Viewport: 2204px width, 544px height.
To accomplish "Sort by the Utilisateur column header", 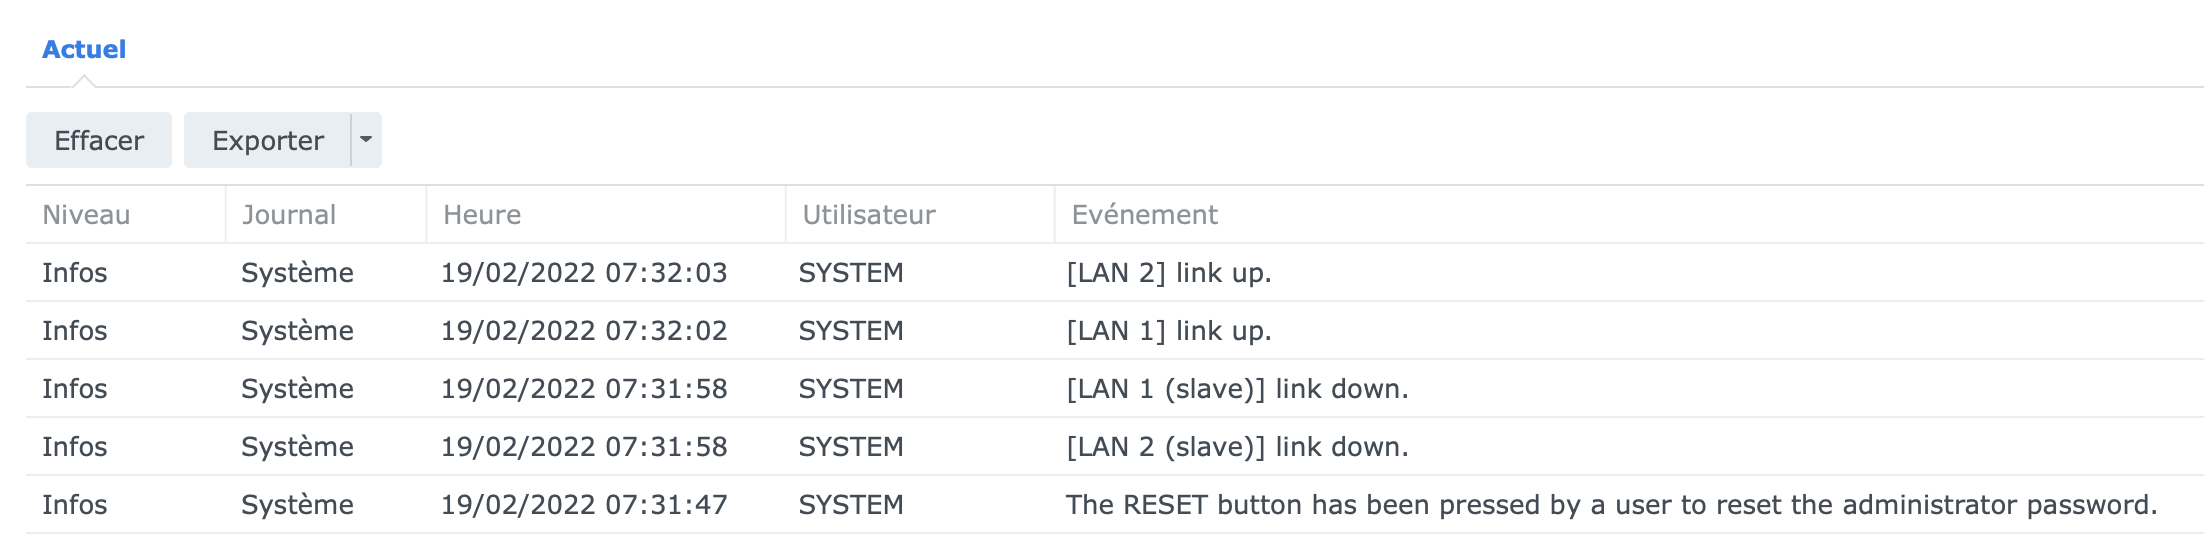I will point(869,215).
